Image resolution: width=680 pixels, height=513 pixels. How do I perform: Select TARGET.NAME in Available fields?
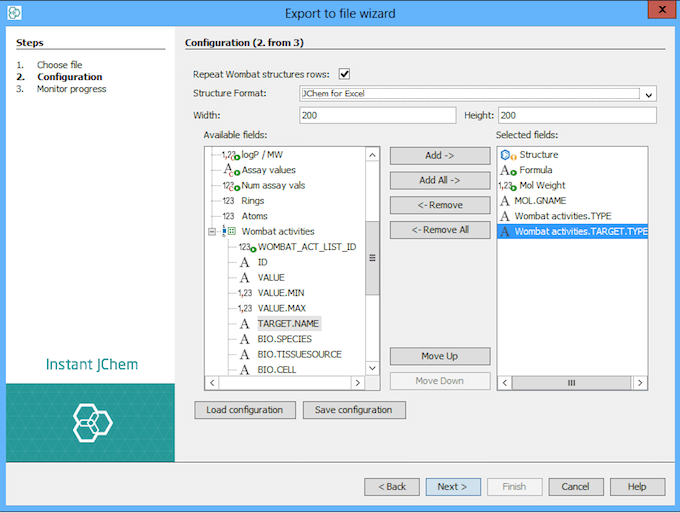[288, 323]
